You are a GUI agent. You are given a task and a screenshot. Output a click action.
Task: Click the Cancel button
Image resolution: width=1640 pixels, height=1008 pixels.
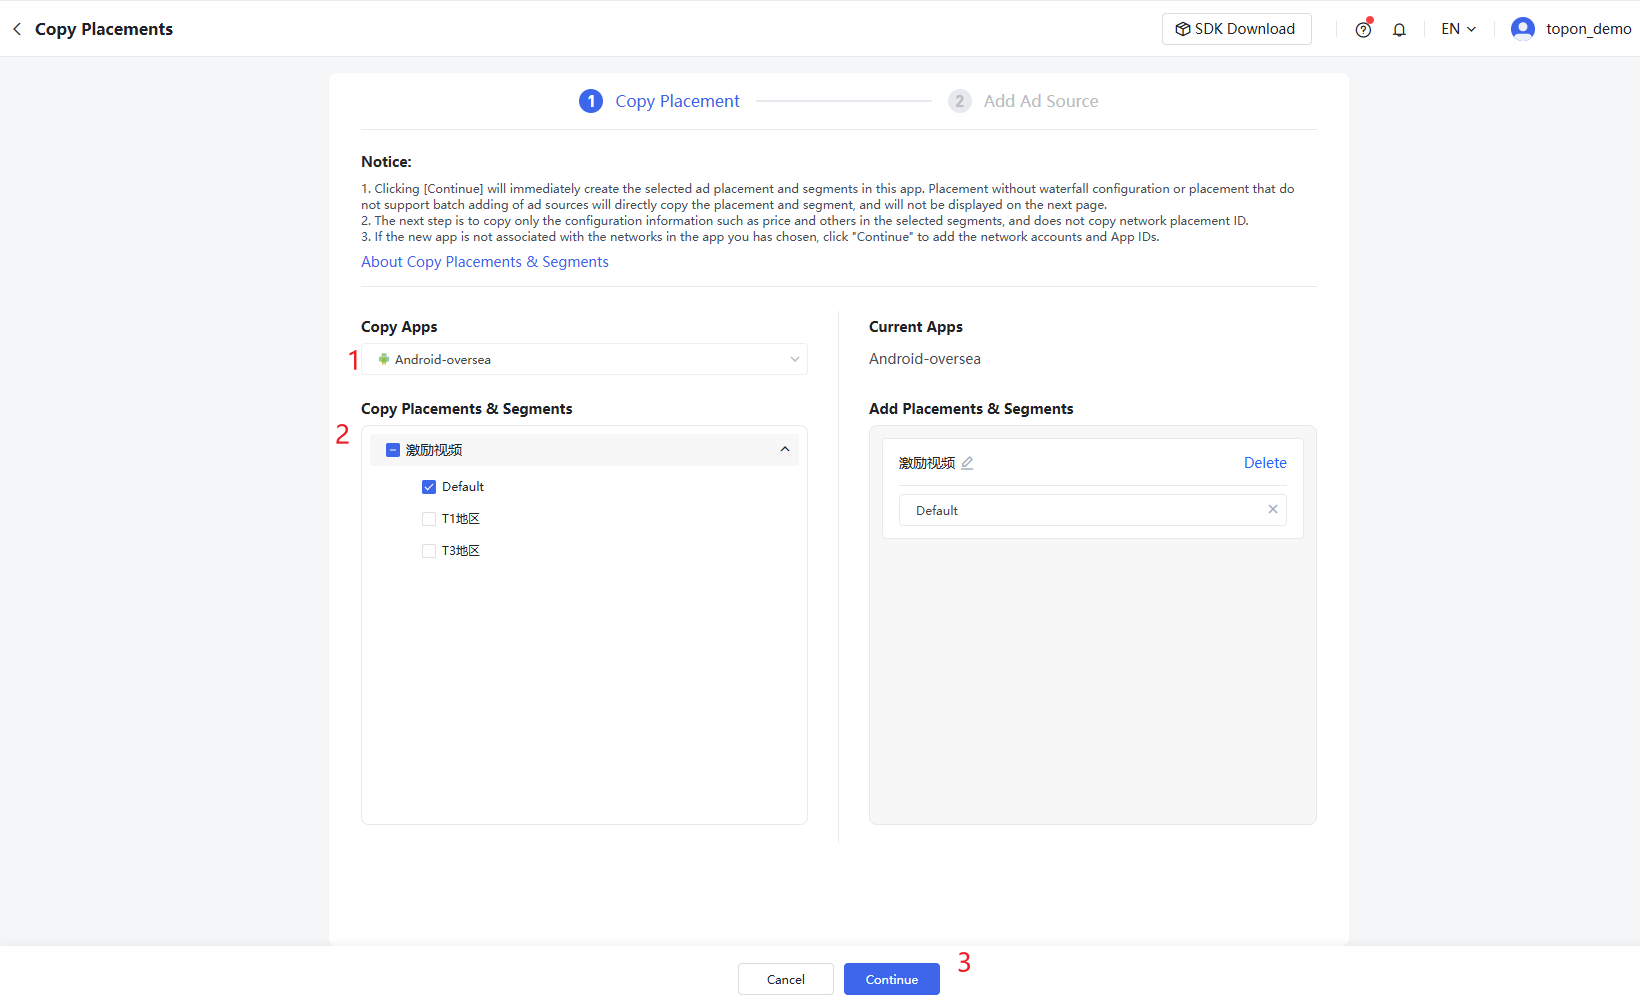[x=785, y=979]
